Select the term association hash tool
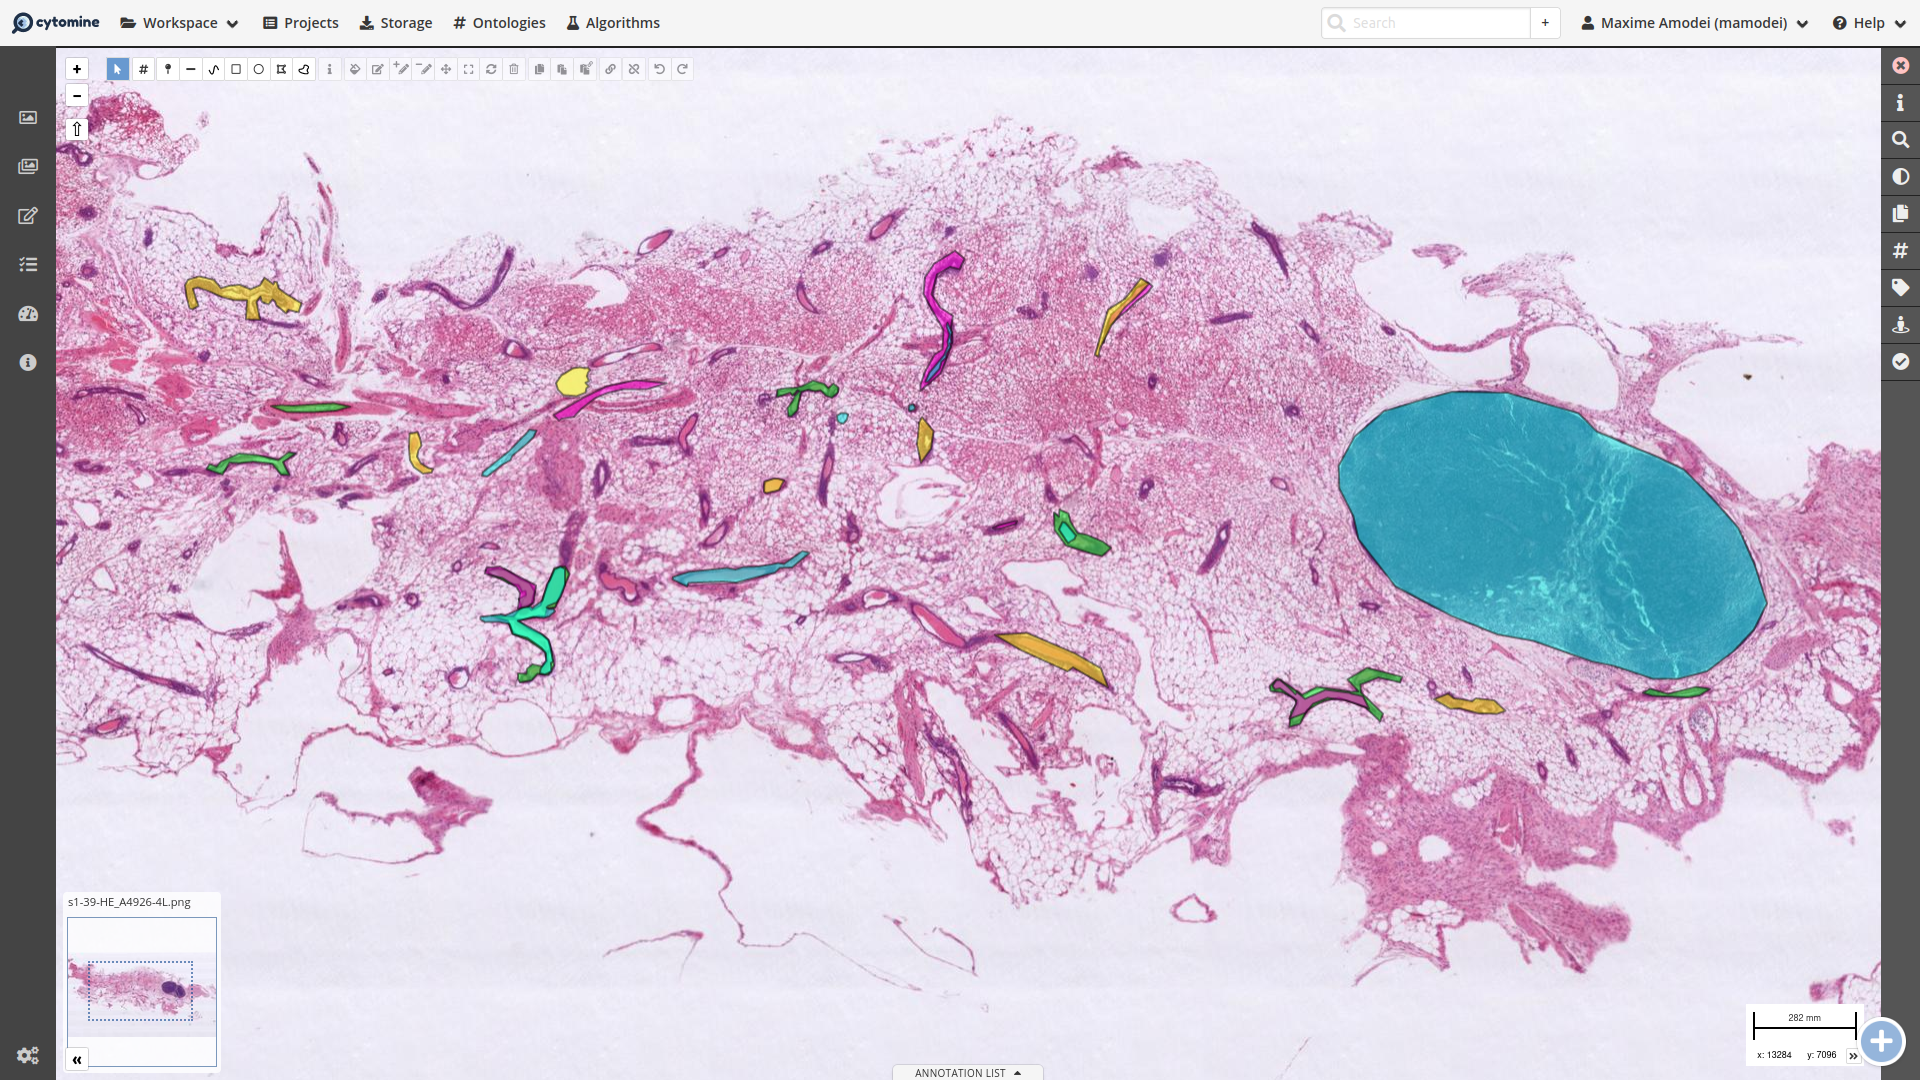 144,69
